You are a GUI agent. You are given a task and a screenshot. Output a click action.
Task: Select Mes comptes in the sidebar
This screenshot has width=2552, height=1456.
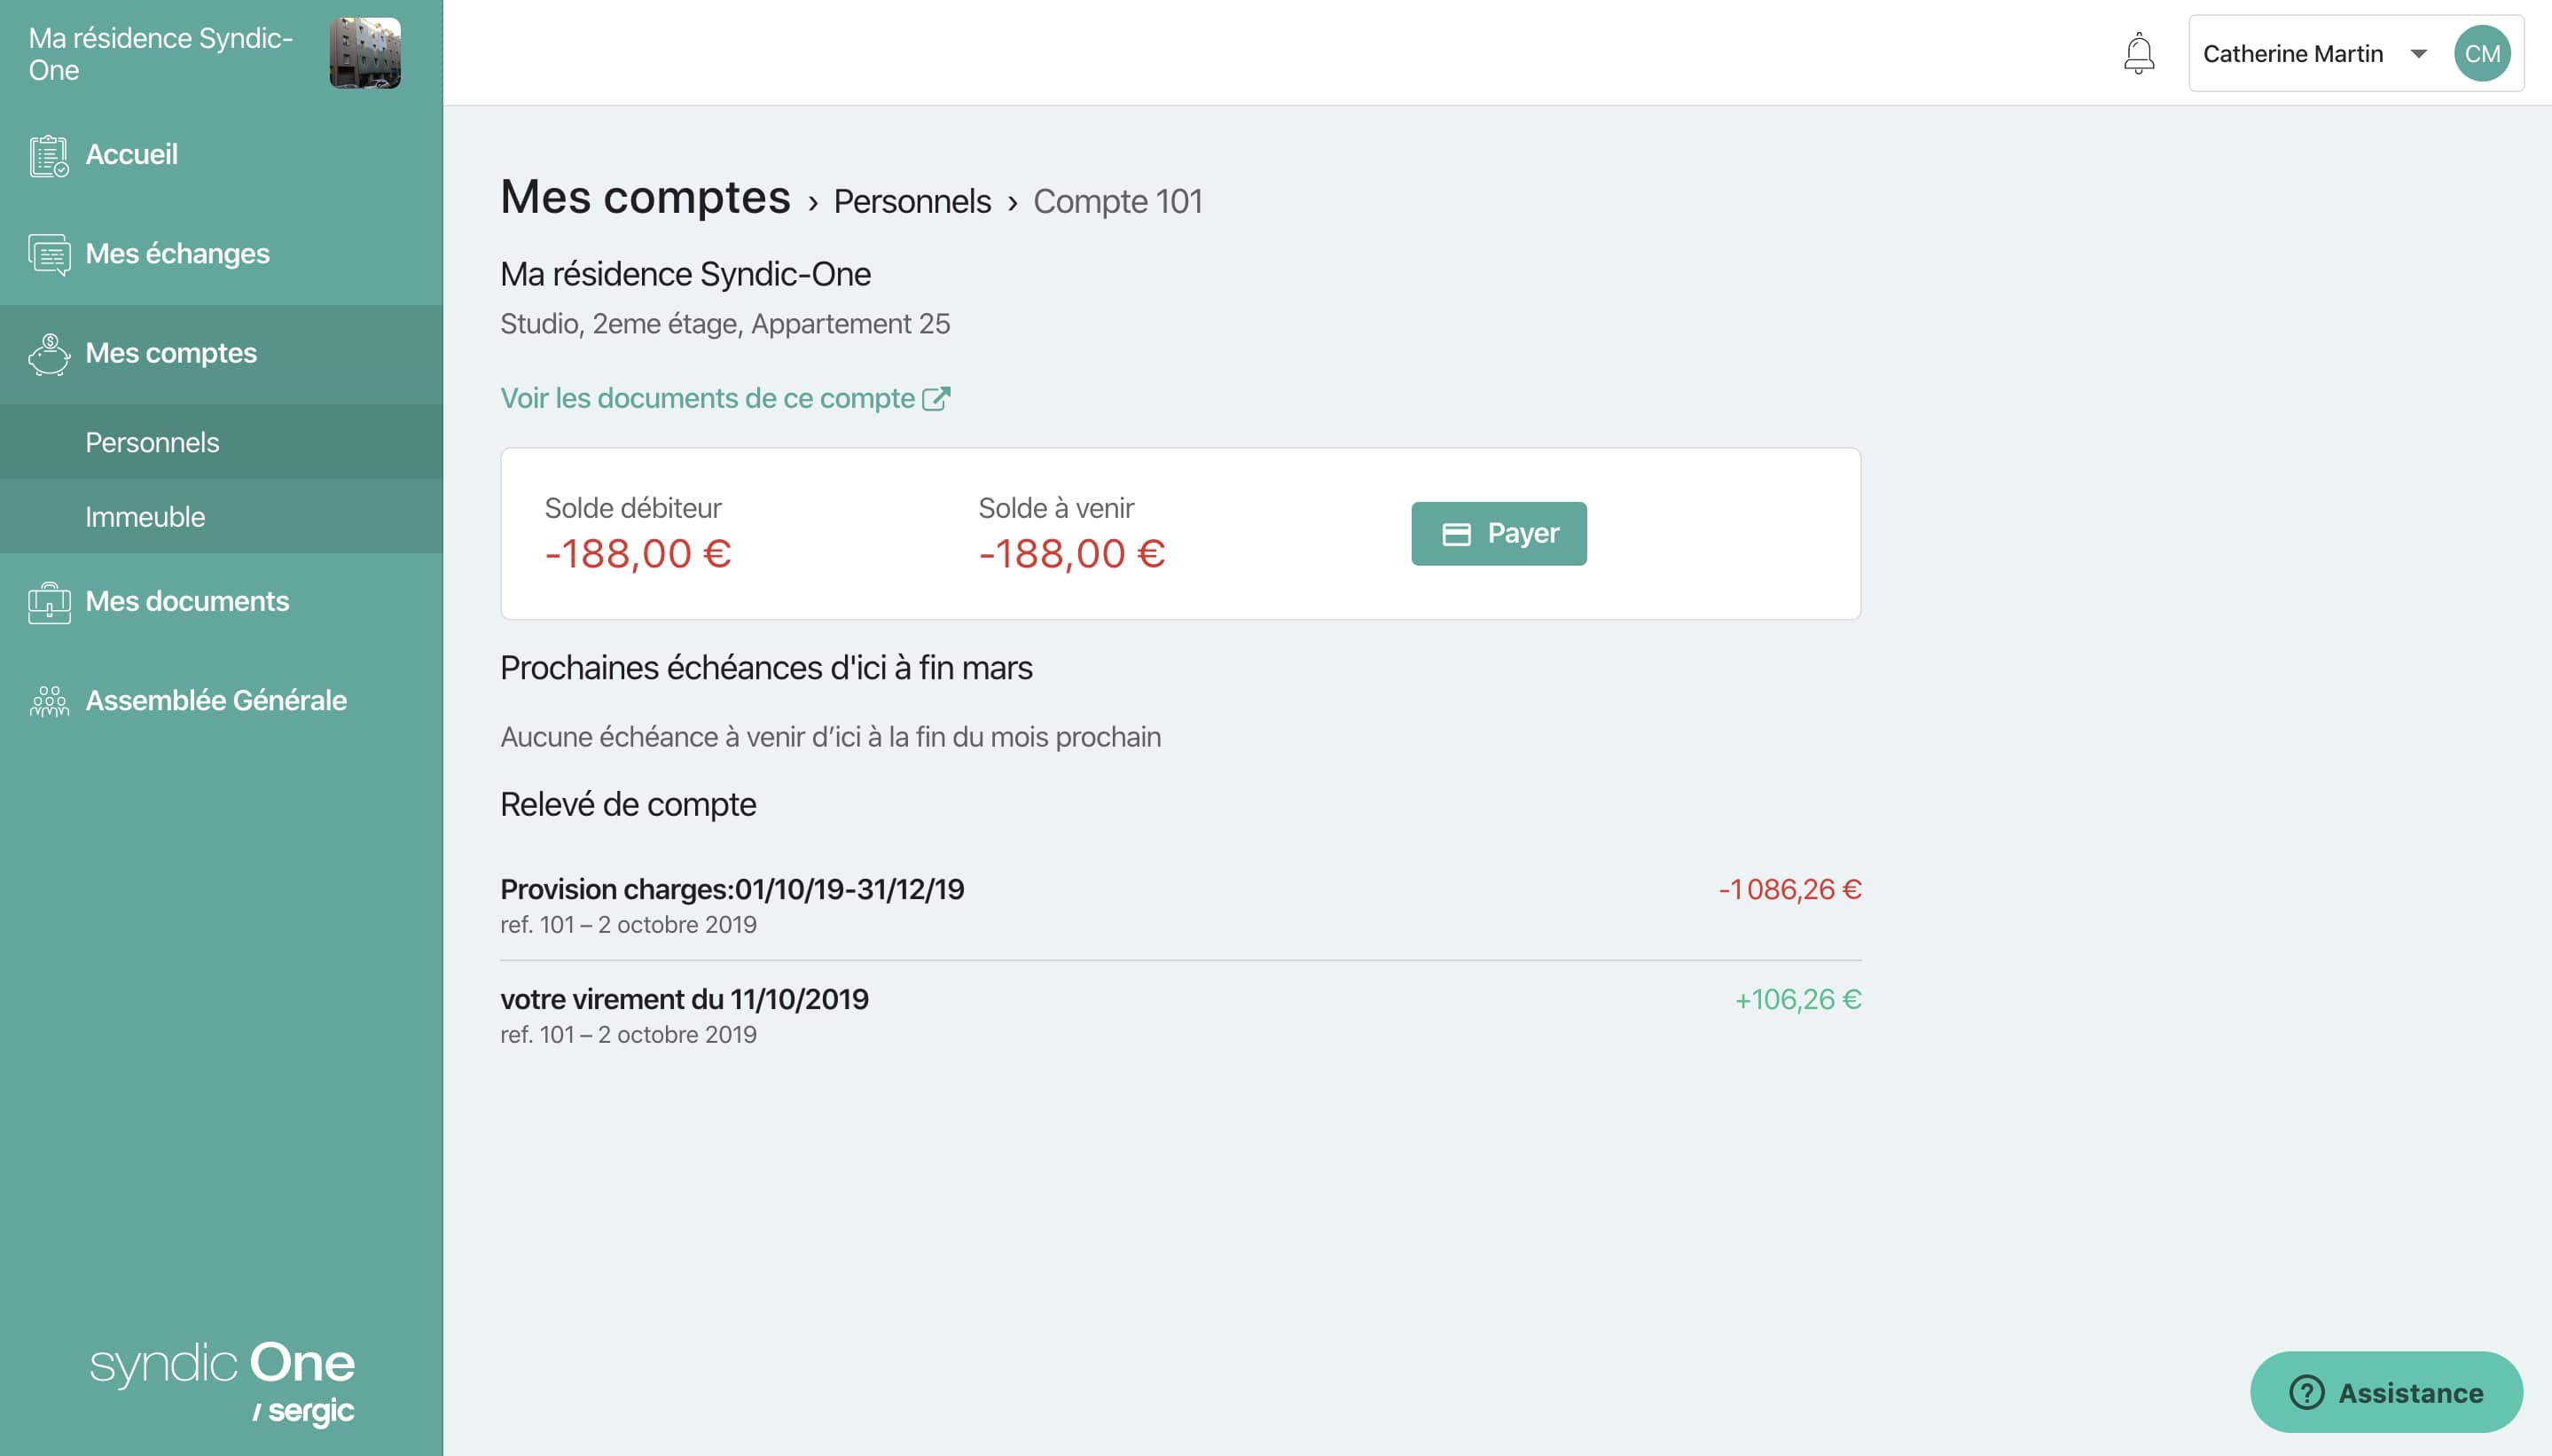point(221,354)
